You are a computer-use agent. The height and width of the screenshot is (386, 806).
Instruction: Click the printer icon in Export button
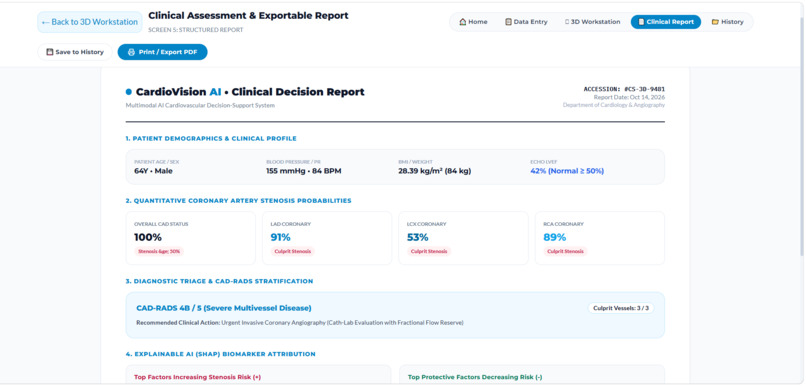pos(131,52)
